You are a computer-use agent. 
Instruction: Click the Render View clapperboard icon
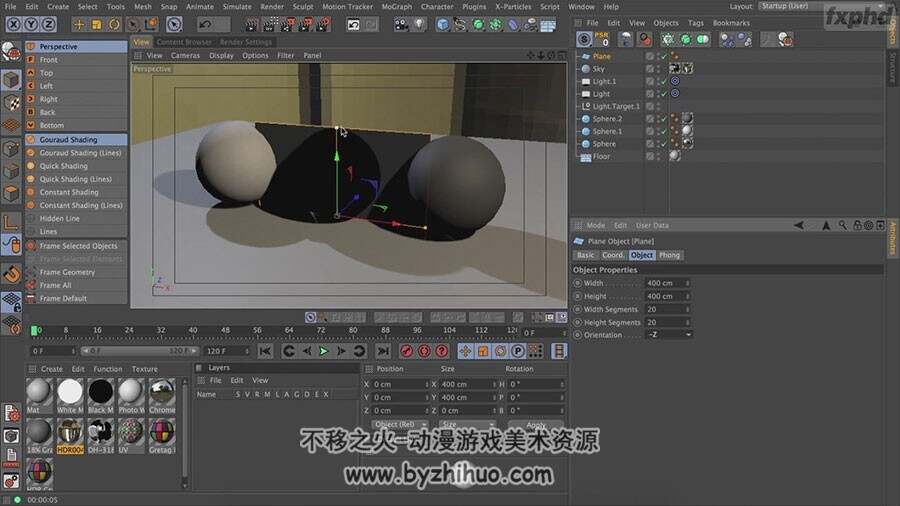click(x=251, y=25)
